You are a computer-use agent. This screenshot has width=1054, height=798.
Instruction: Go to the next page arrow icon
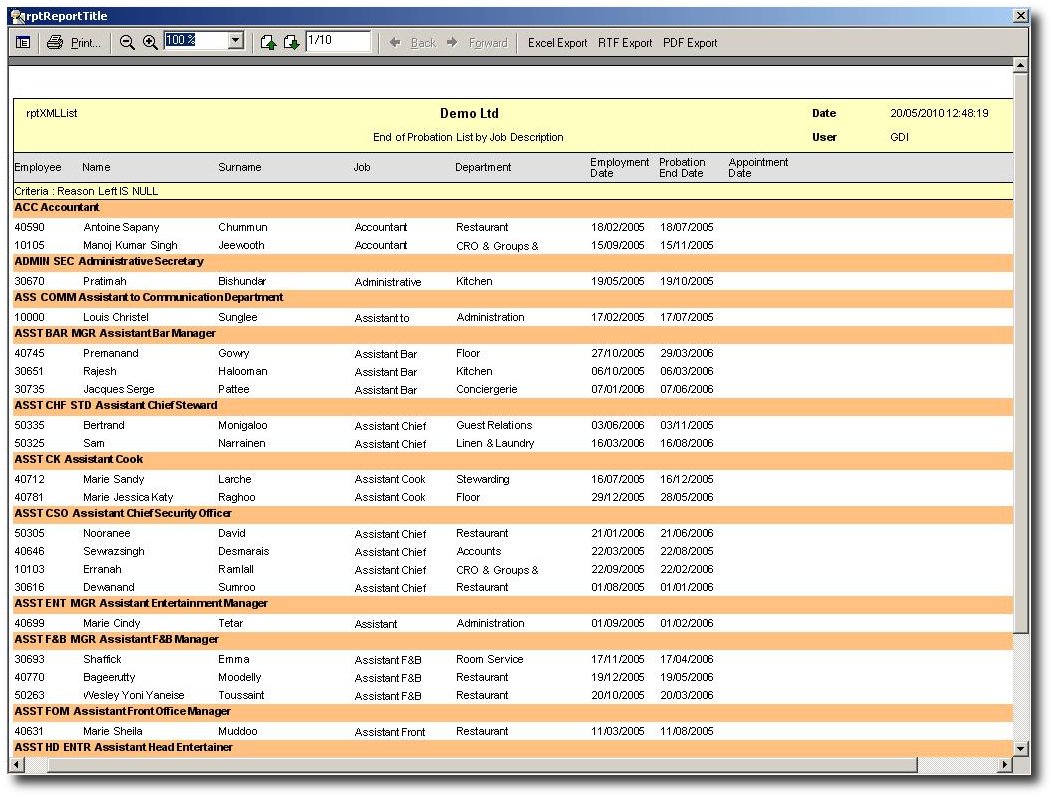pyautogui.click(x=290, y=42)
